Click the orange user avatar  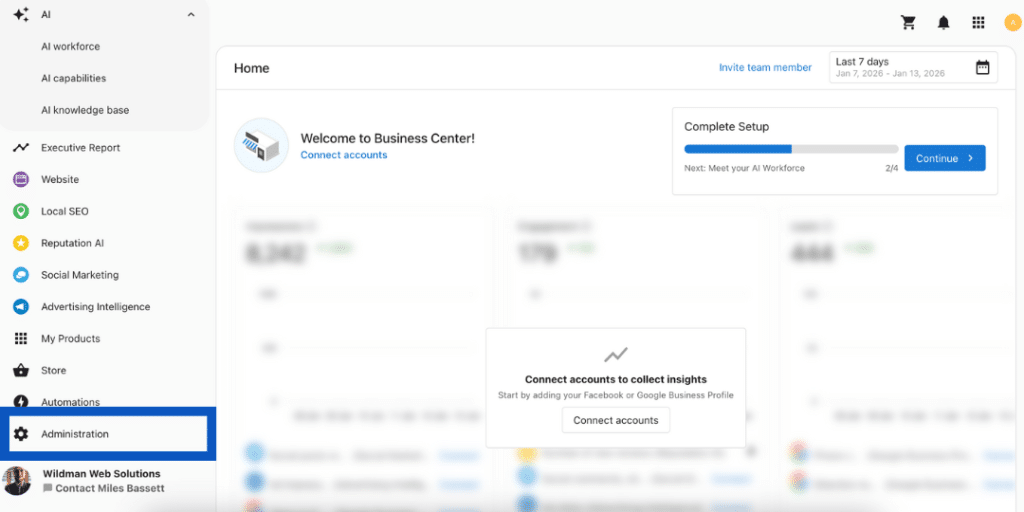click(1012, 22)
